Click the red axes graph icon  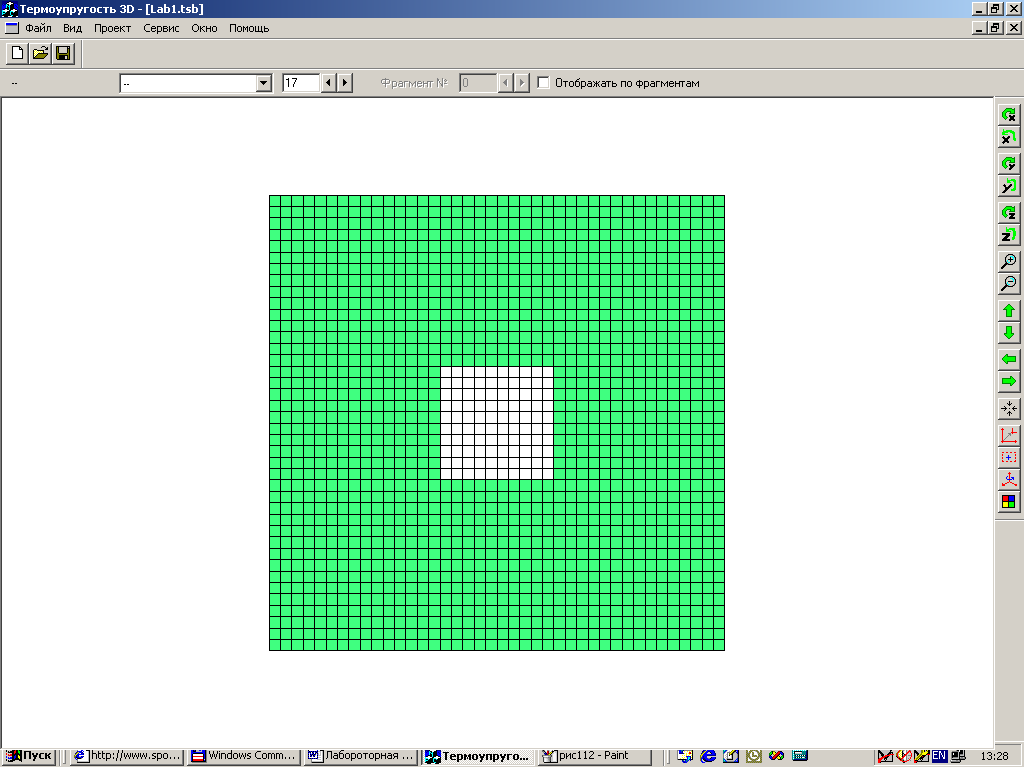(x=1009, y=436)
